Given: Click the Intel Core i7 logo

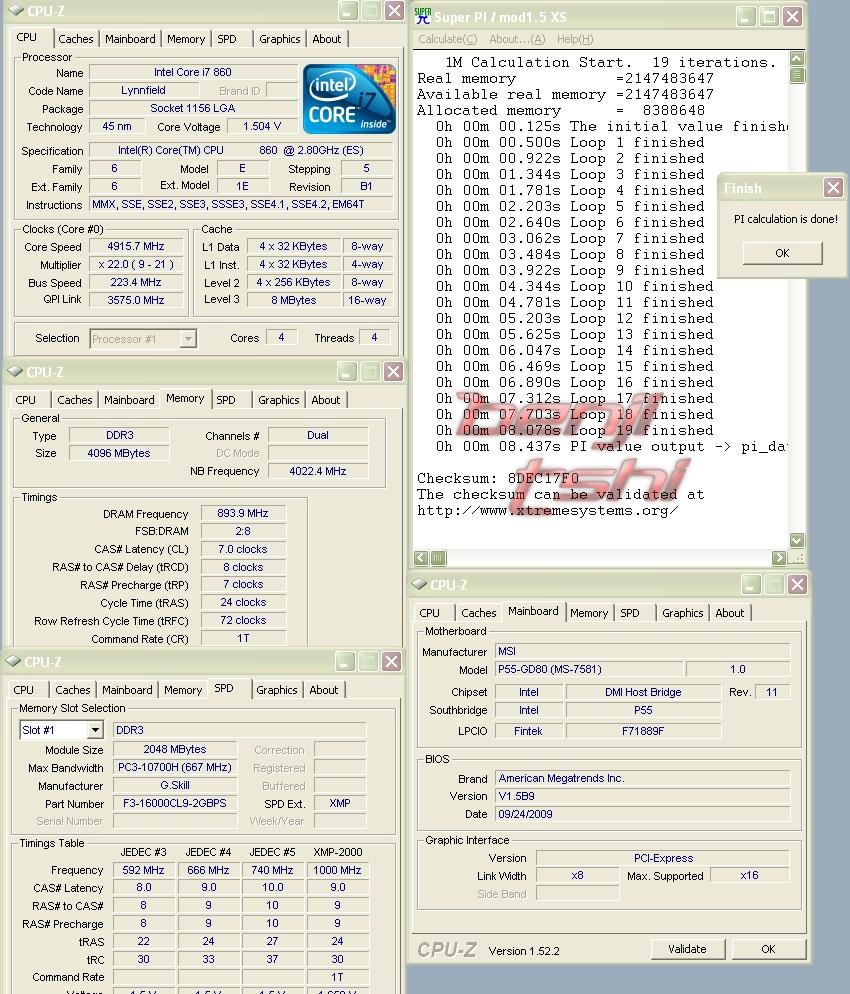Looking at the screenshot, I should coord(349,99).
